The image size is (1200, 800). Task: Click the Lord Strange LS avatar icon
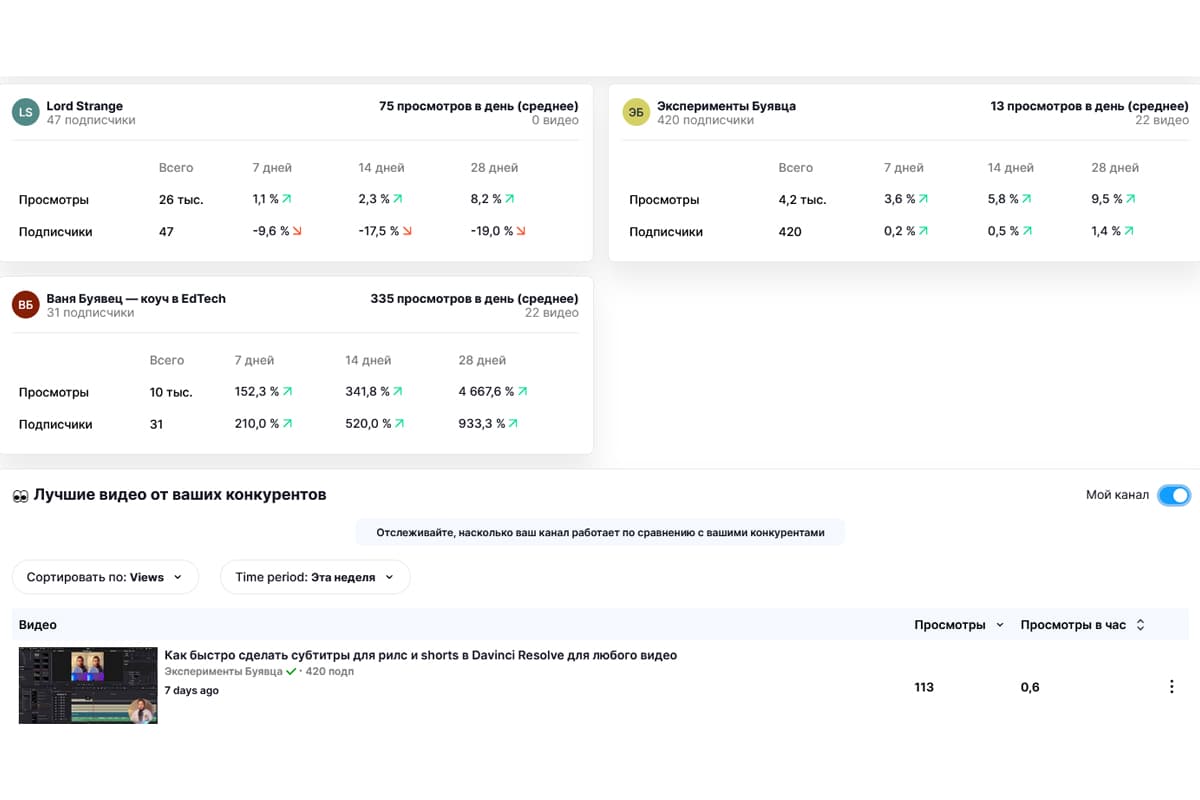coord(25,112)
